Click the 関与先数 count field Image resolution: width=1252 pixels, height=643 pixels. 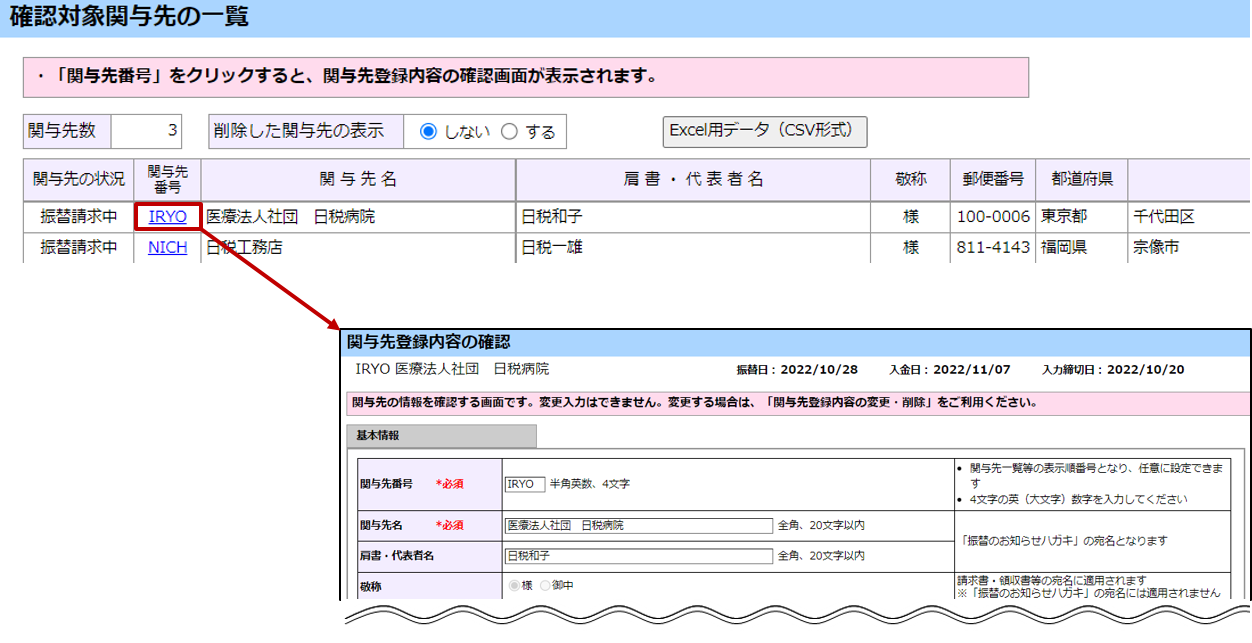pos(147,131)
